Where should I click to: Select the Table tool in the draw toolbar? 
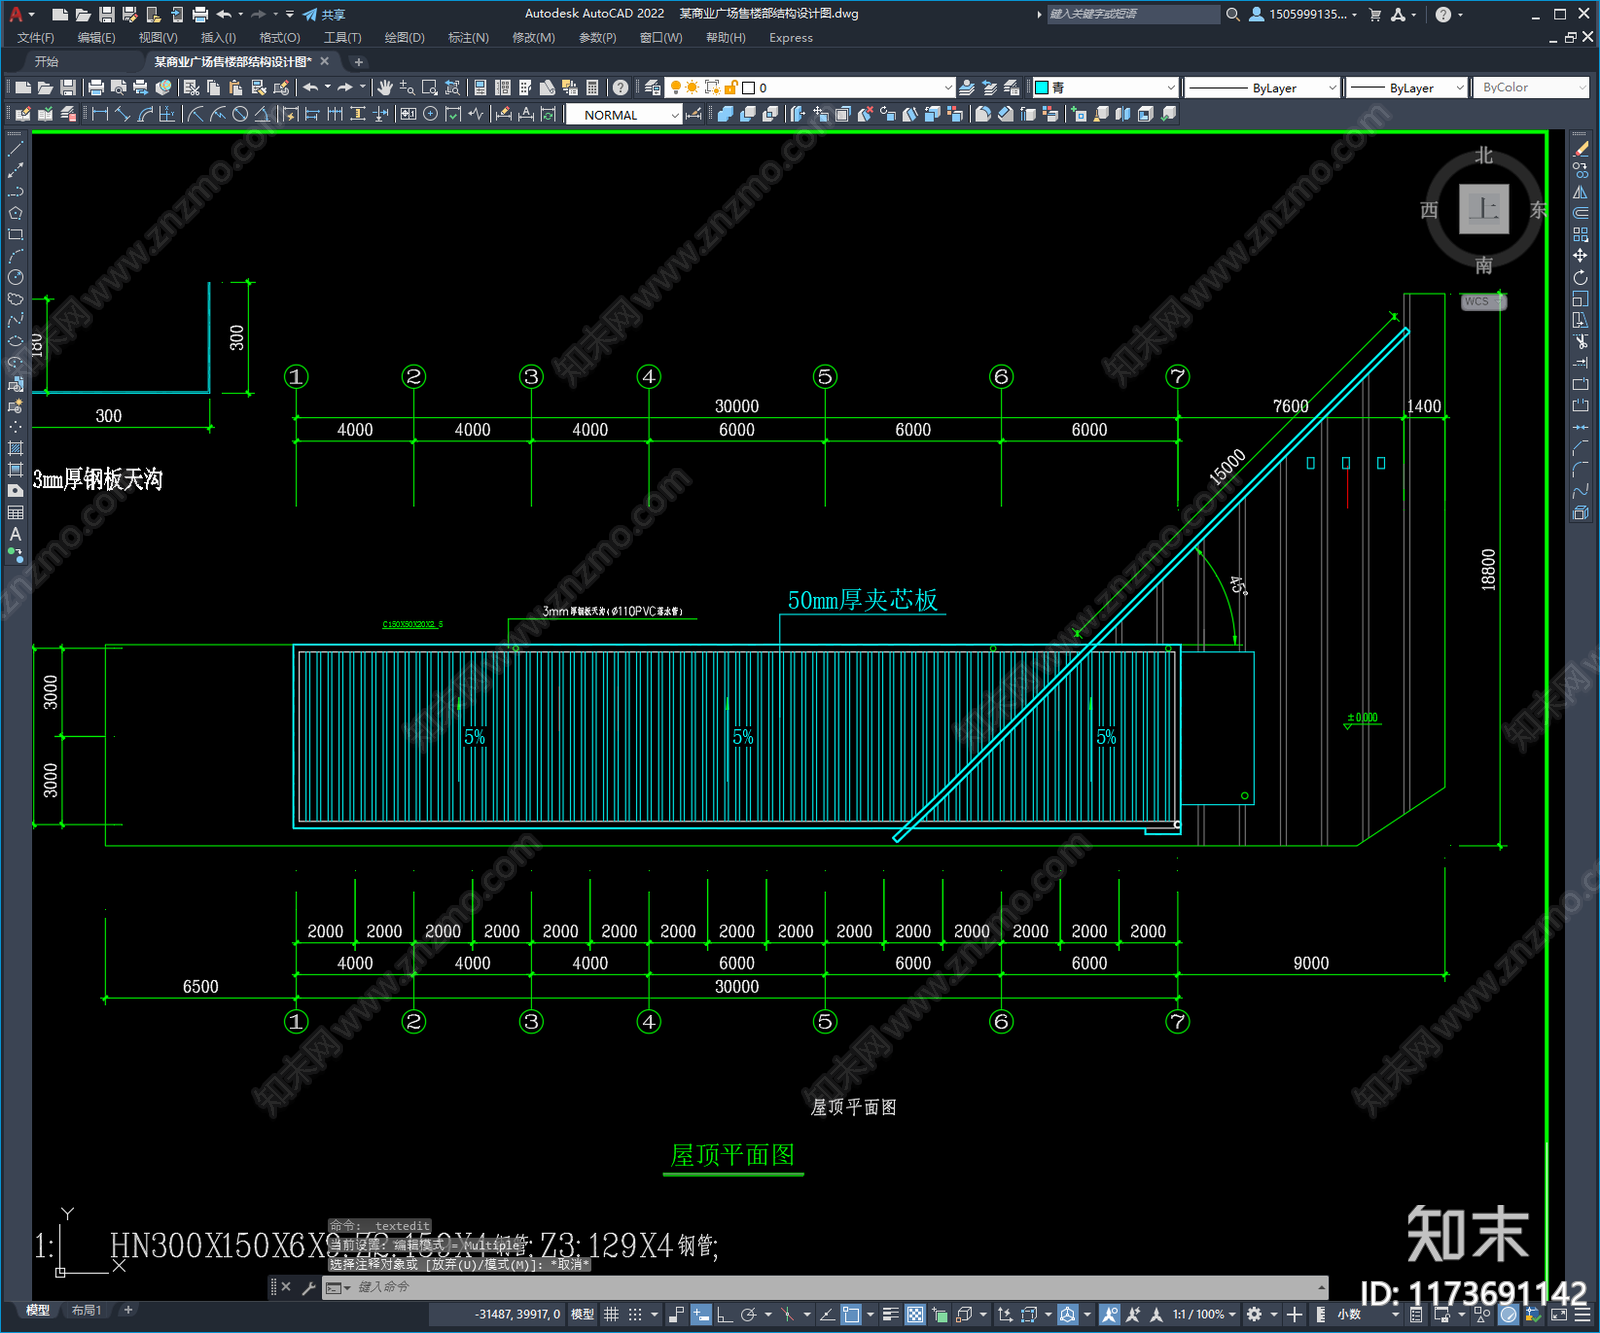click(x=15, y=513)
